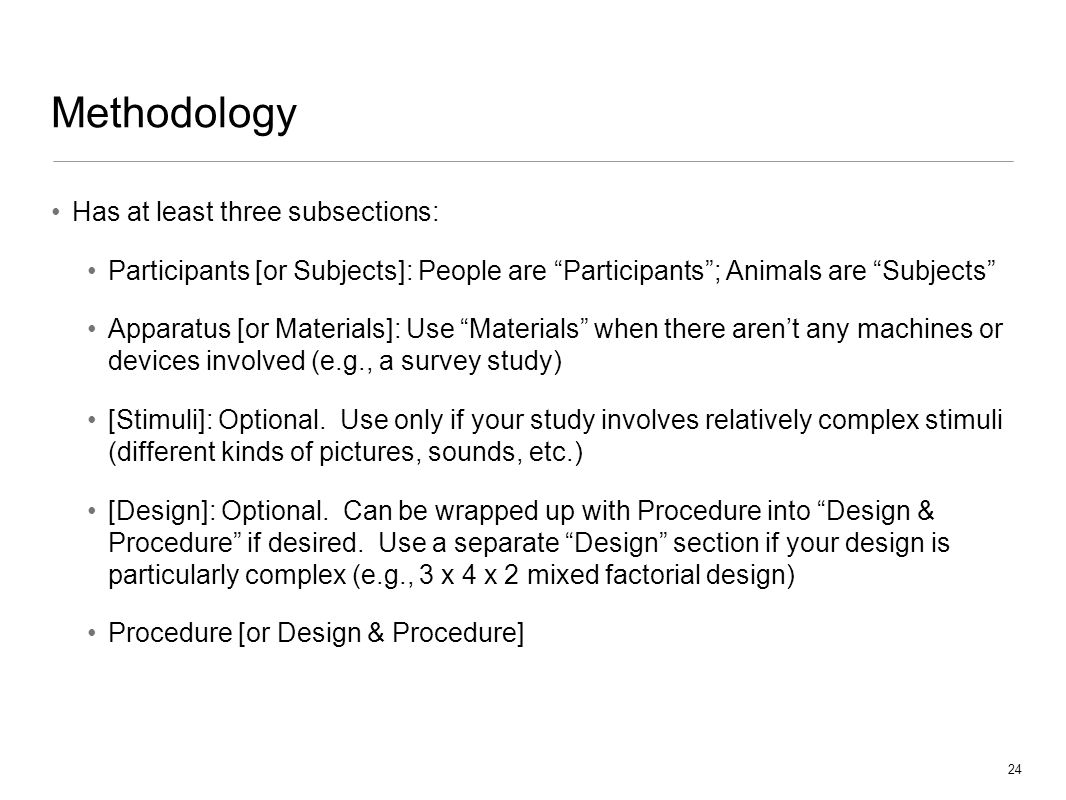Click the bullet dot before [Design]
The height and width of the screenshot is (800, 1066).
coord(92,511)
